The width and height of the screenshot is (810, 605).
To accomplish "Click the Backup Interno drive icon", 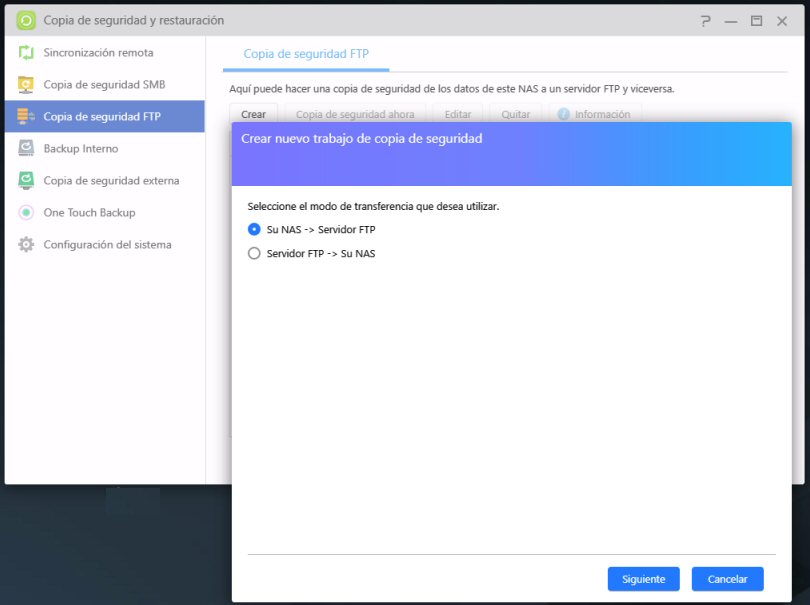I will [26, 148].
